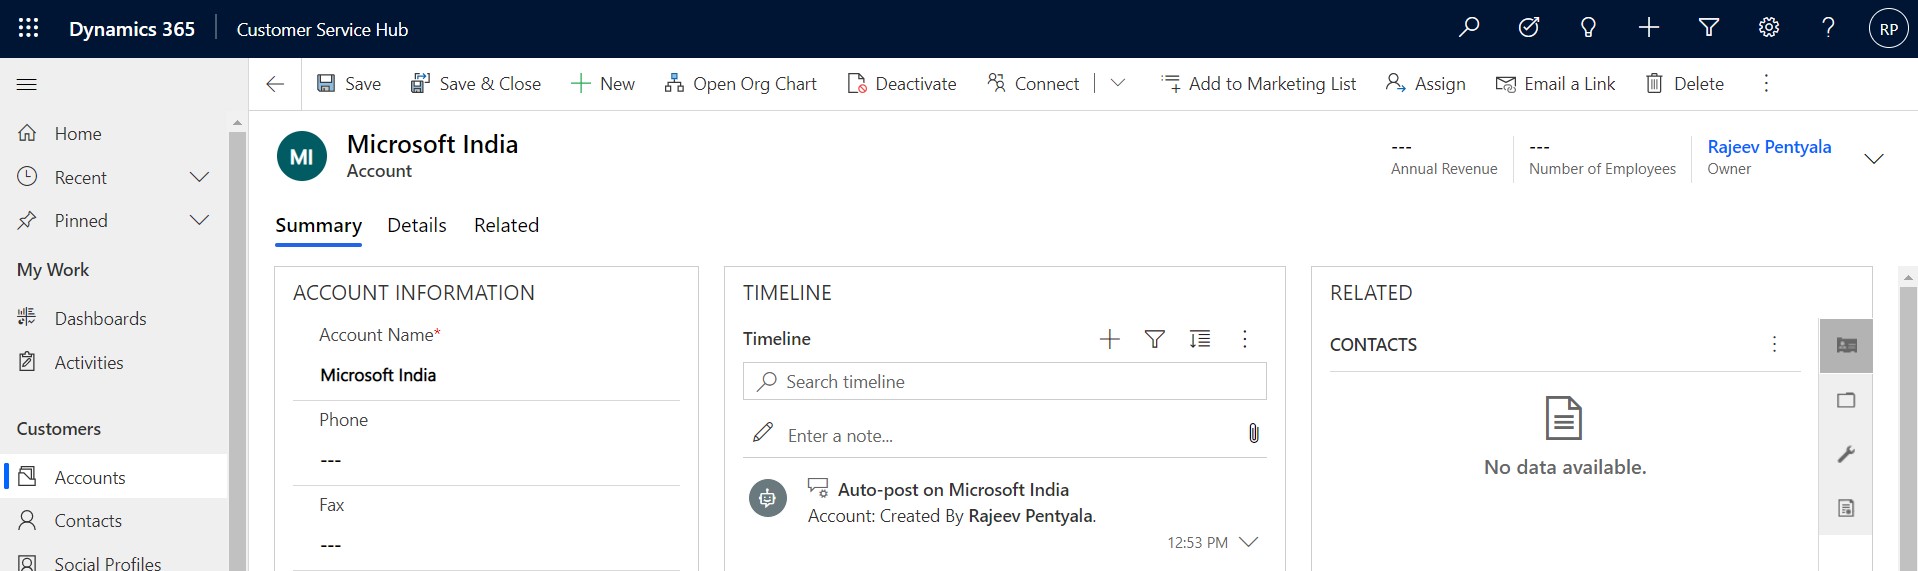Expand the Connect dropdown chevron
The height and width of the screenshot is (571, 1918).
tap(1118, 84)
